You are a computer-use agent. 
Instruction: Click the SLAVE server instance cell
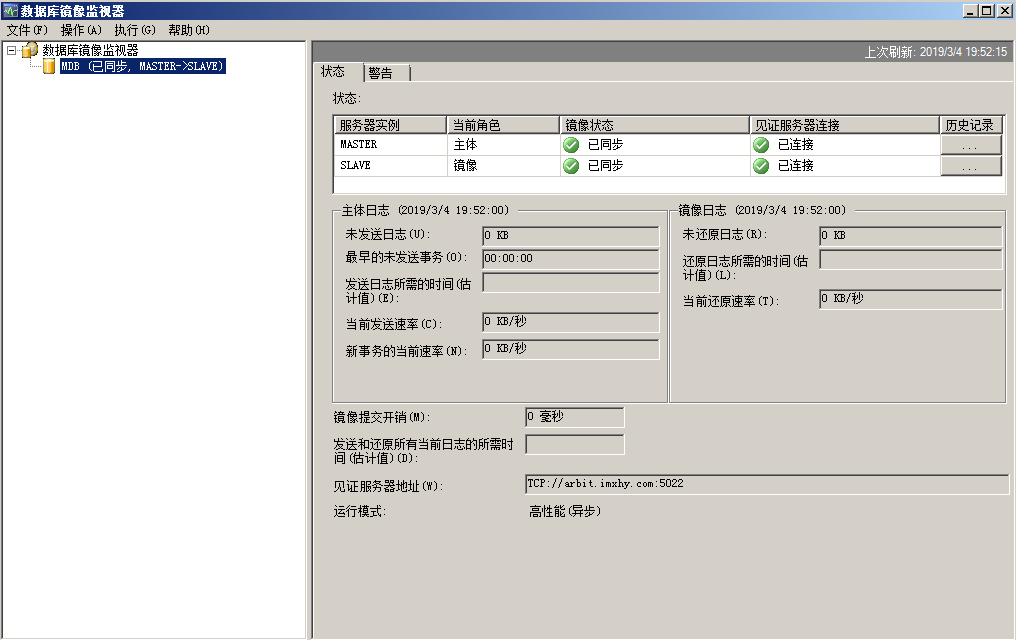(x=390, y=166)
